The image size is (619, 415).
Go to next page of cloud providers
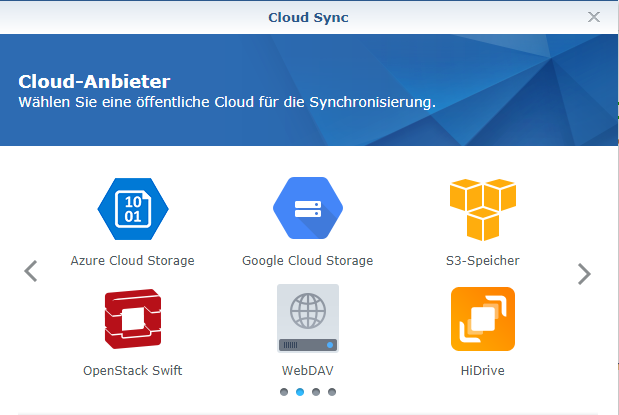coord(584,274)
